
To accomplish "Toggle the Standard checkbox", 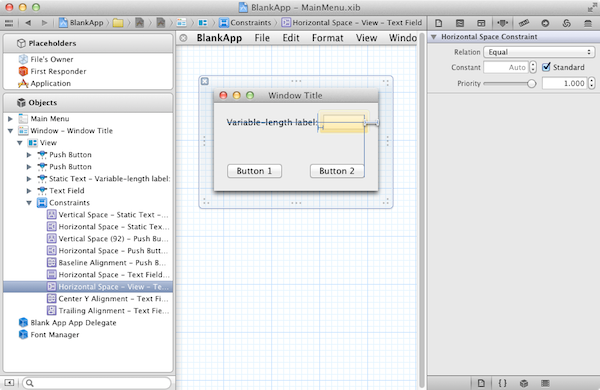I will pyautogui.click(x=546, y=67).
